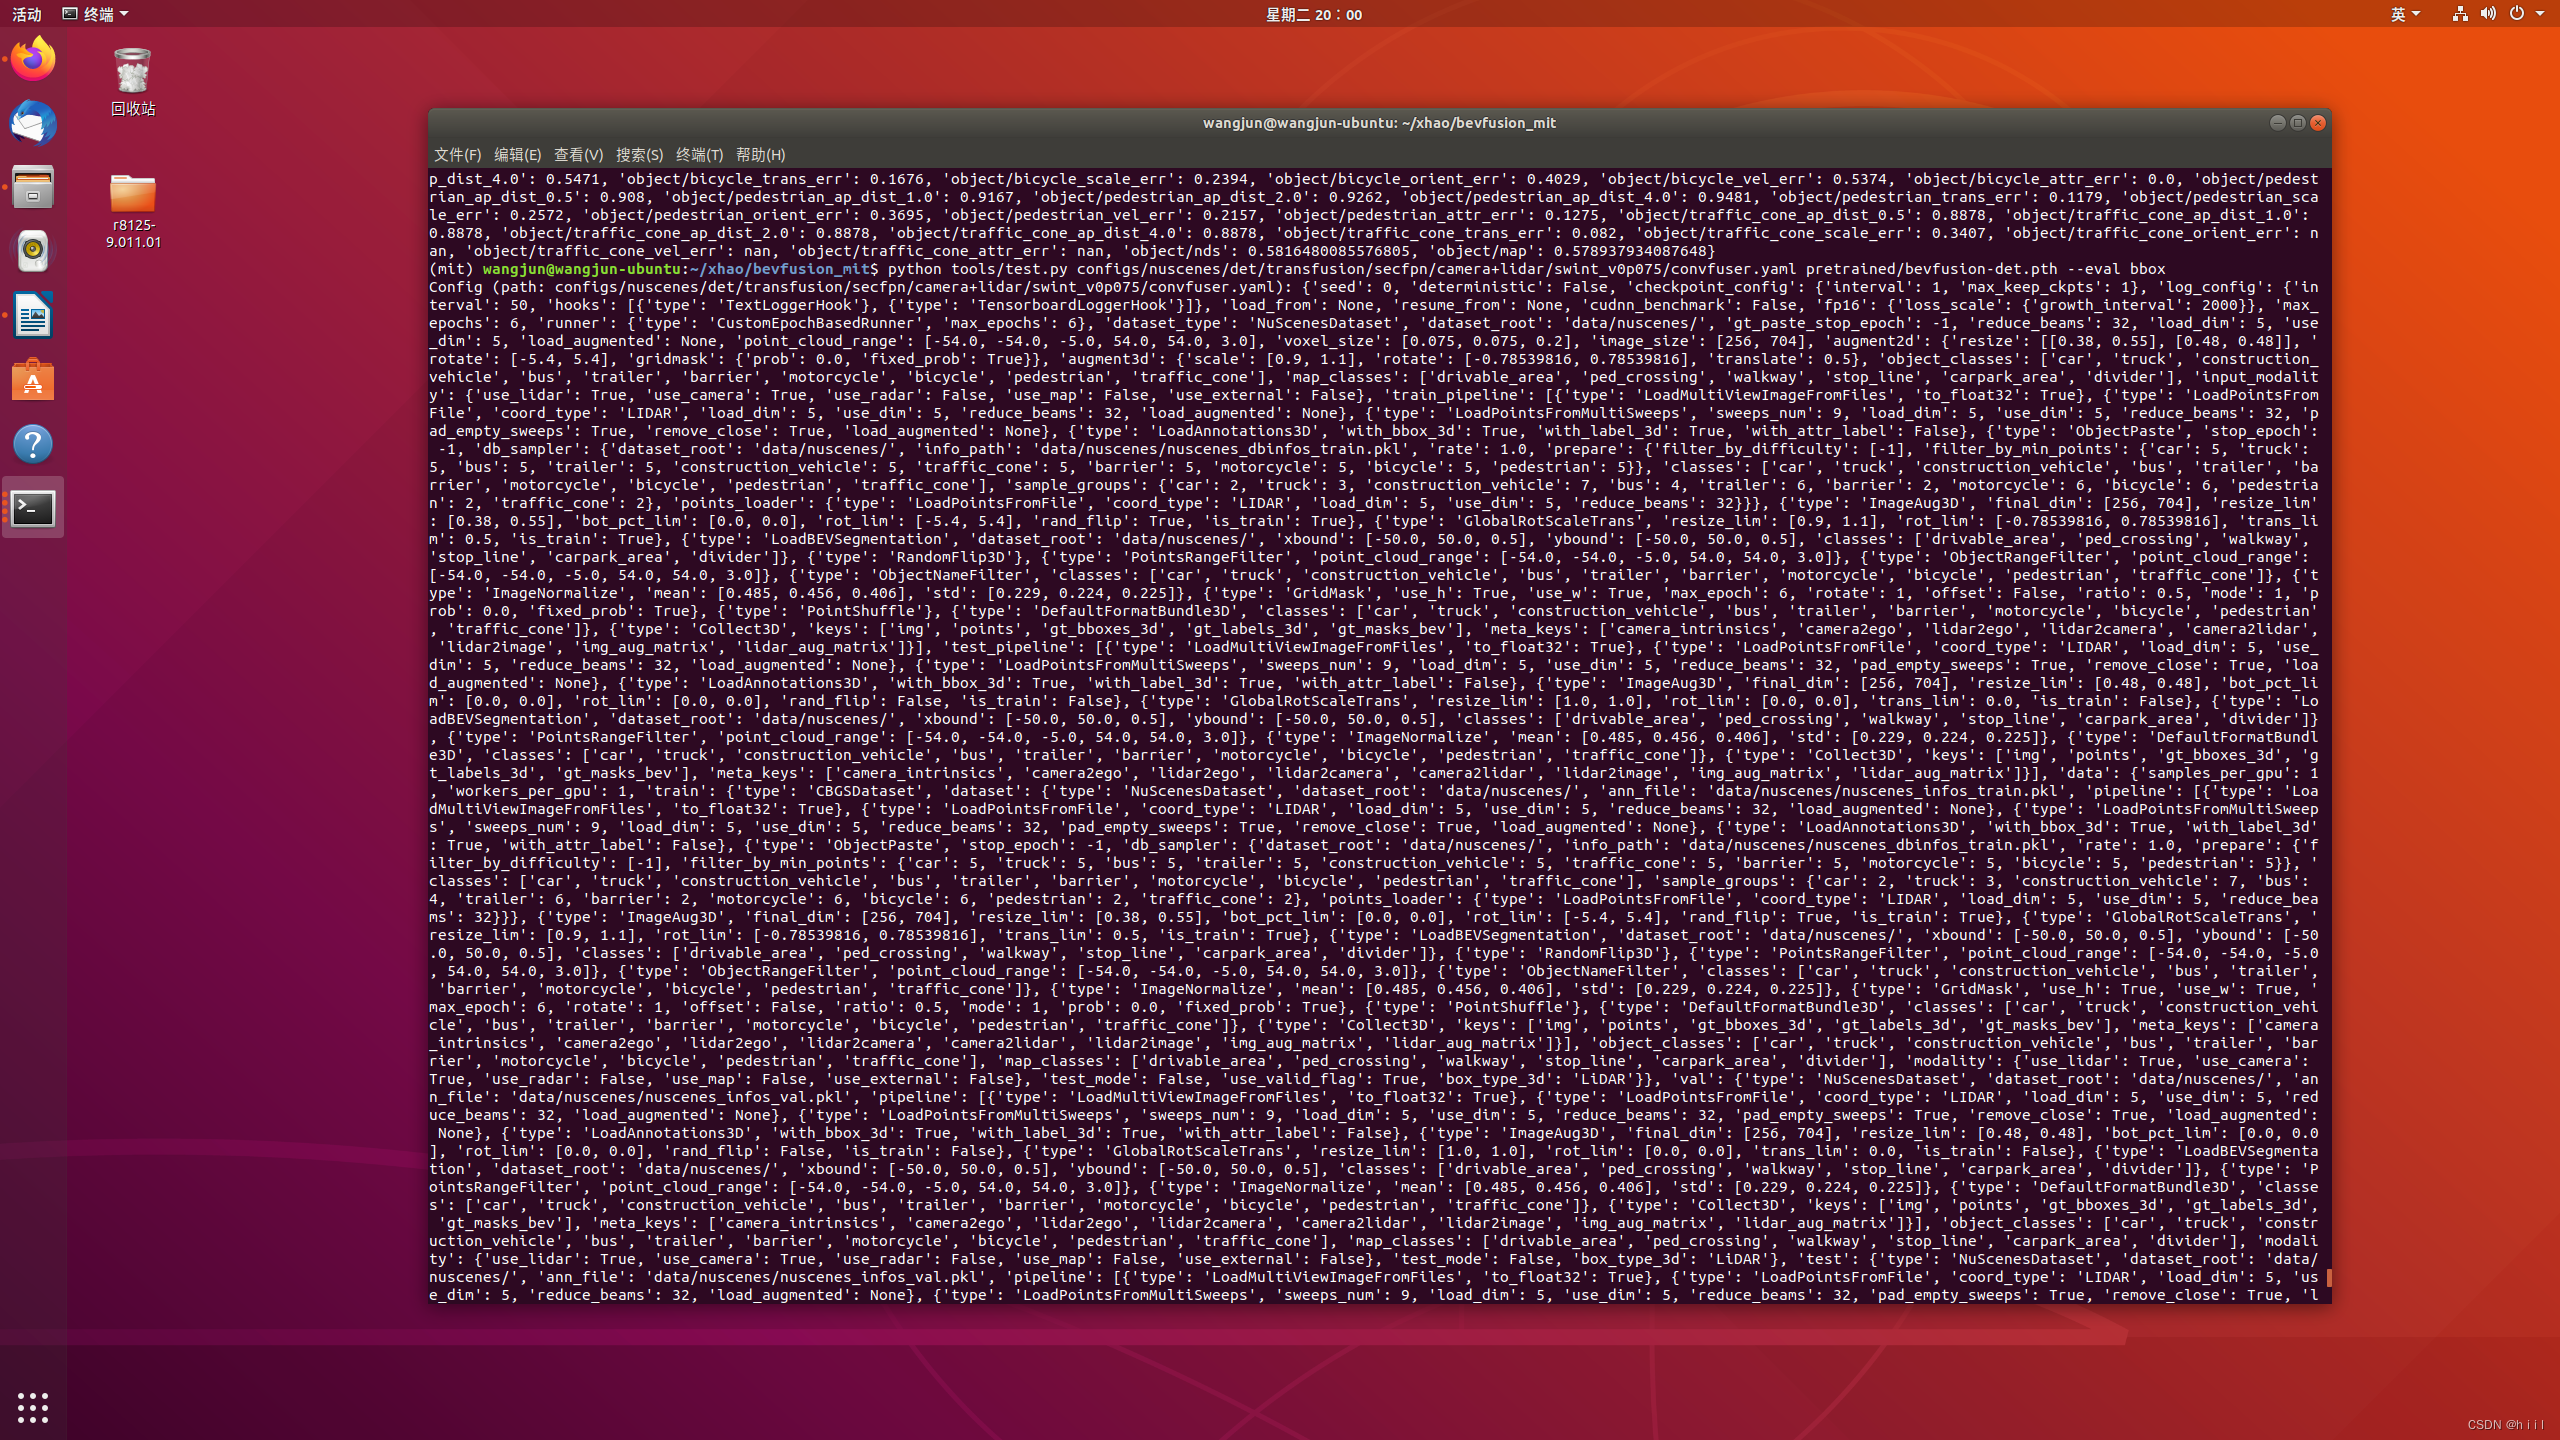The height and width of the screenshot is (1440, 2560).
Task: Open Rhythmbox music player icon
Action: (33, 251)
